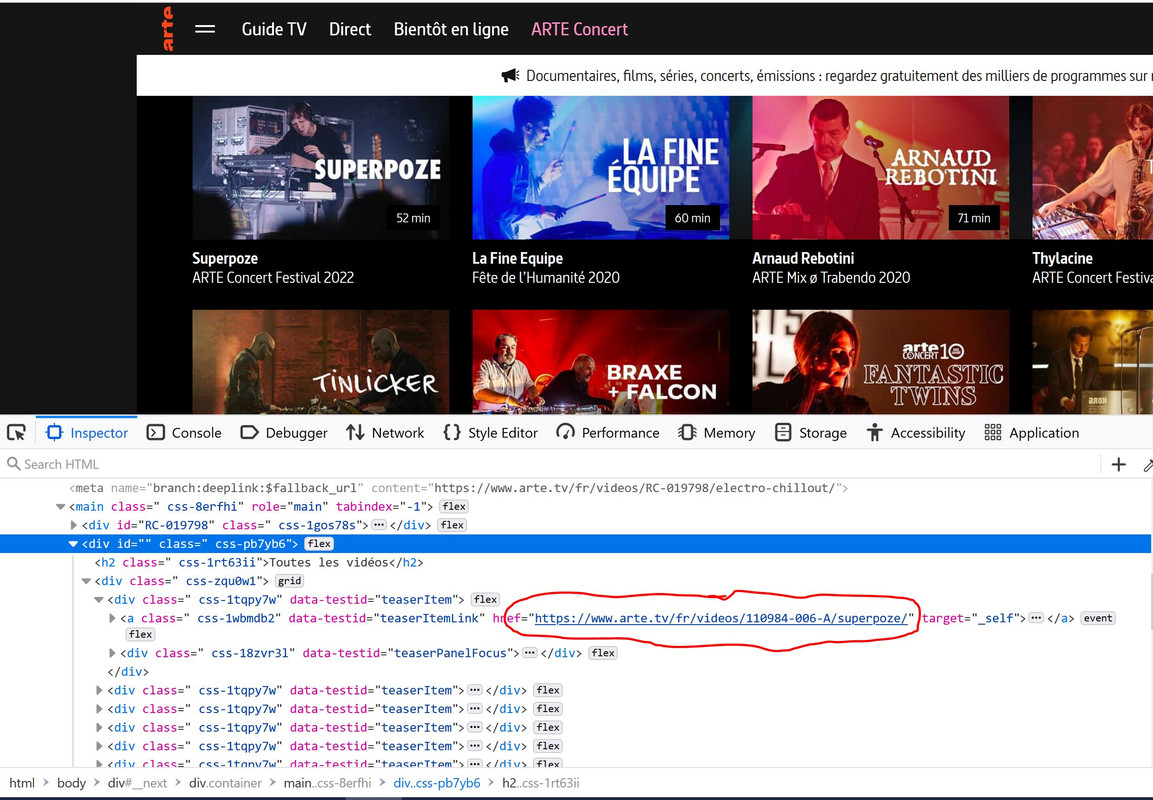Image resolution: width=1153 pixels, height=800 pixels.
Task: Switch to the Console tab
Action: (184, 432)
